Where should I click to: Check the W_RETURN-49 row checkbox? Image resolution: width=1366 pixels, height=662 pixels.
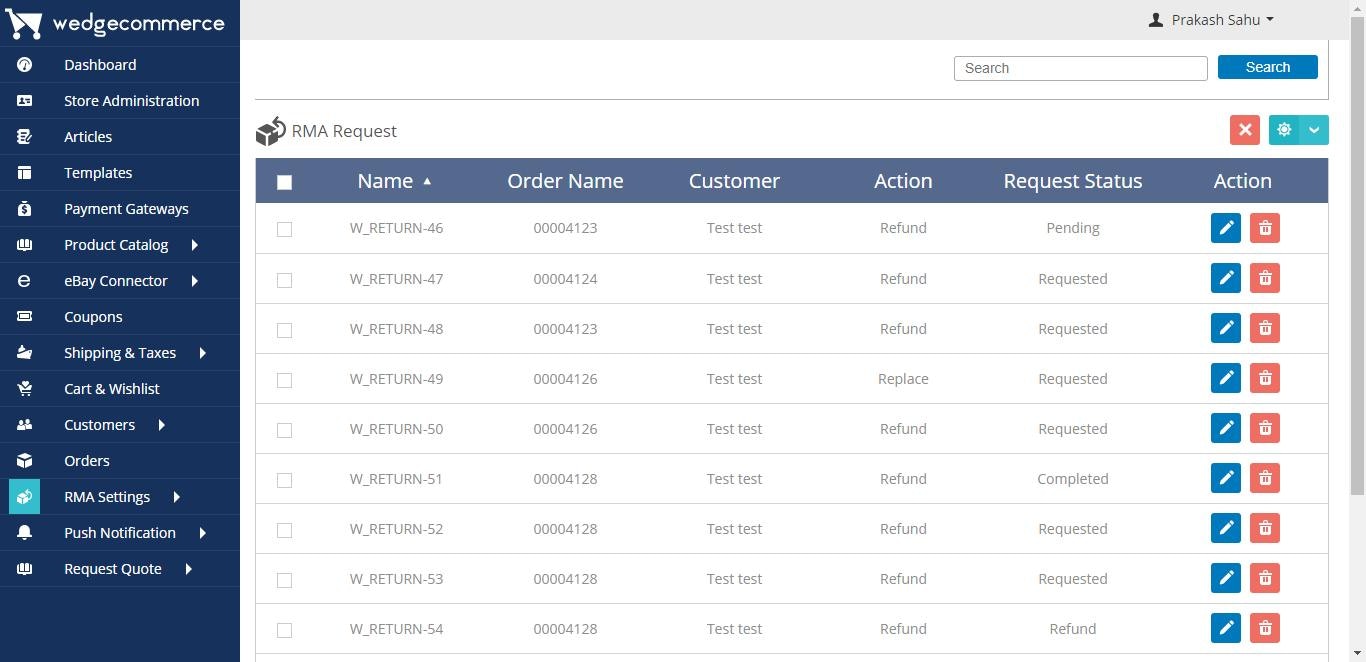[284, 380]
